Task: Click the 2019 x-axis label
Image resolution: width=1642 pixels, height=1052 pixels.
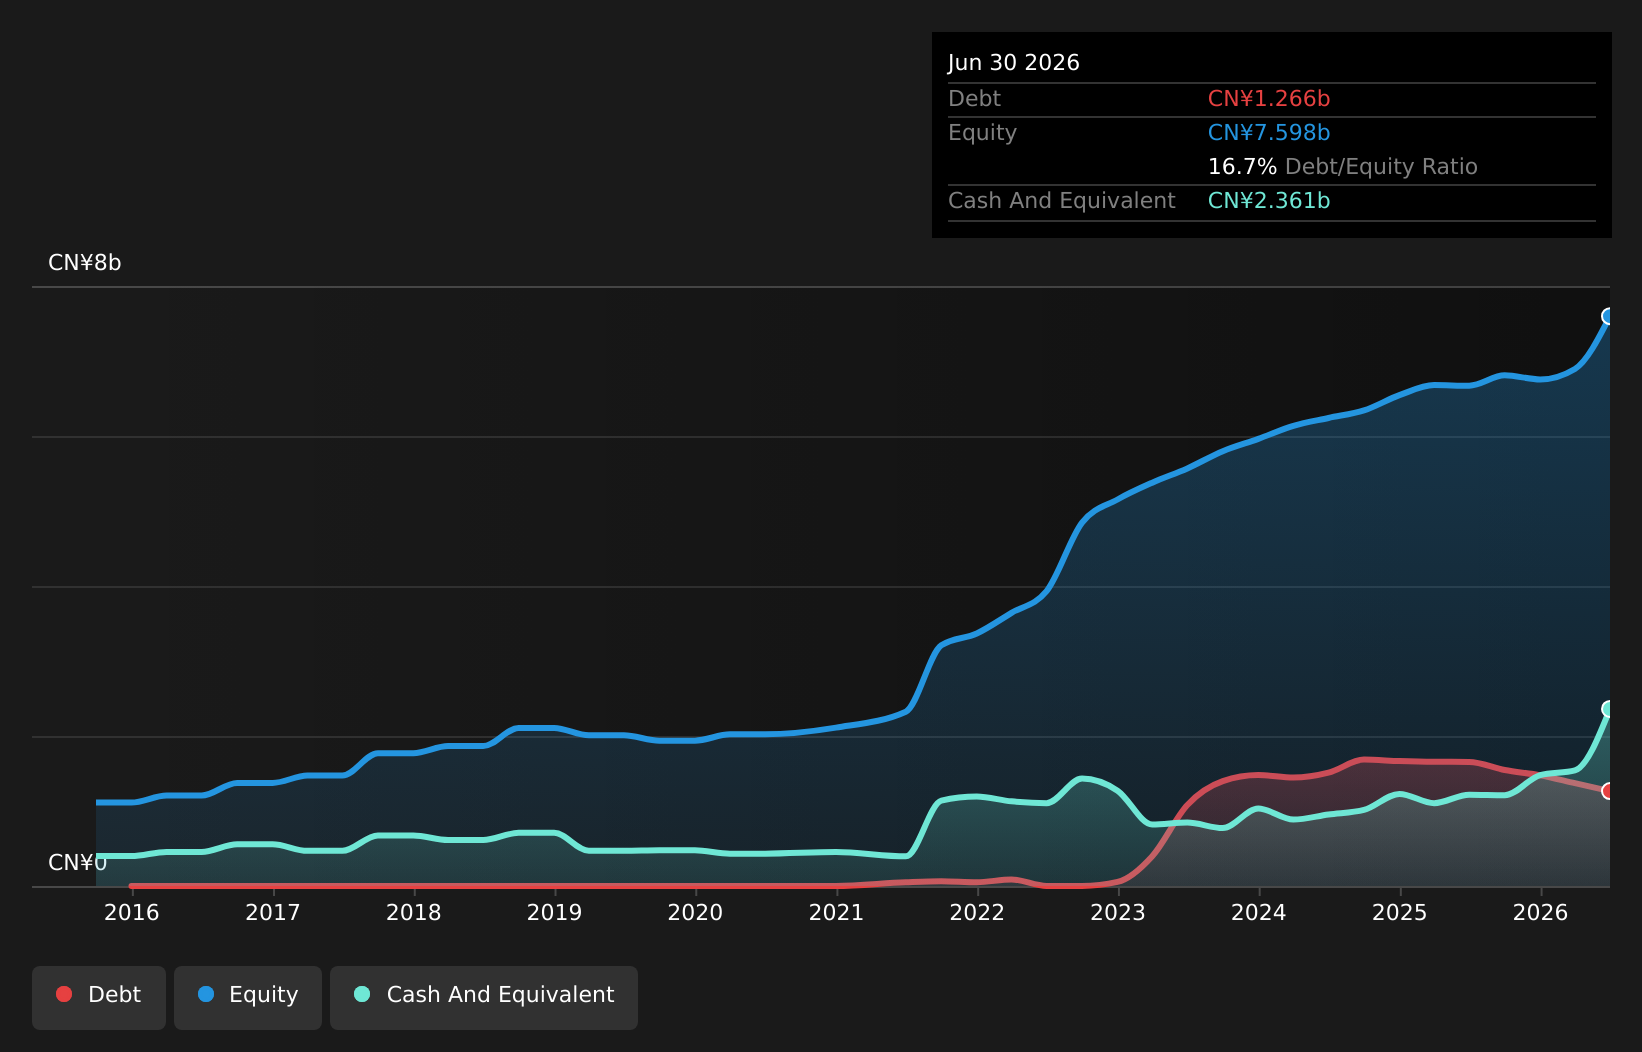Action: tap(555, 913)
